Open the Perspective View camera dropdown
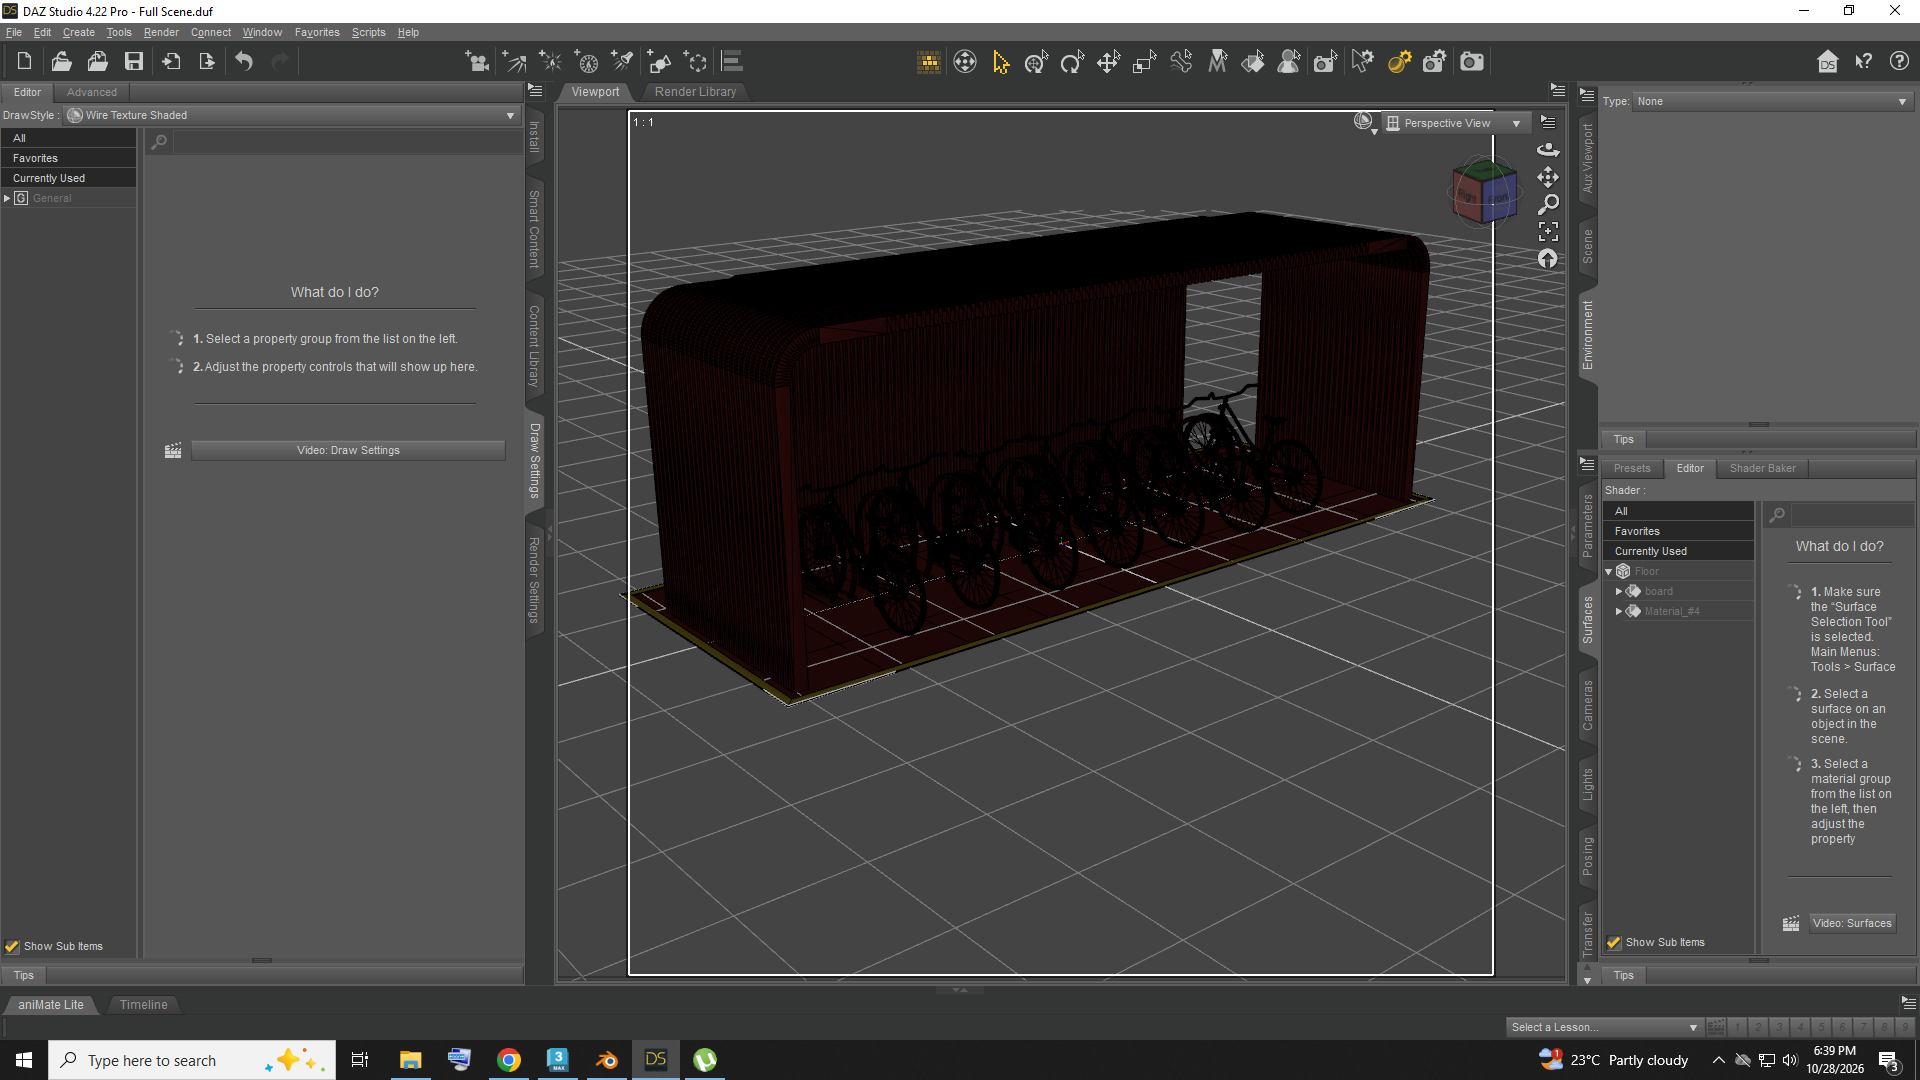The width and height of the screenshot is (1920, 1080). tap(1455, 123)
